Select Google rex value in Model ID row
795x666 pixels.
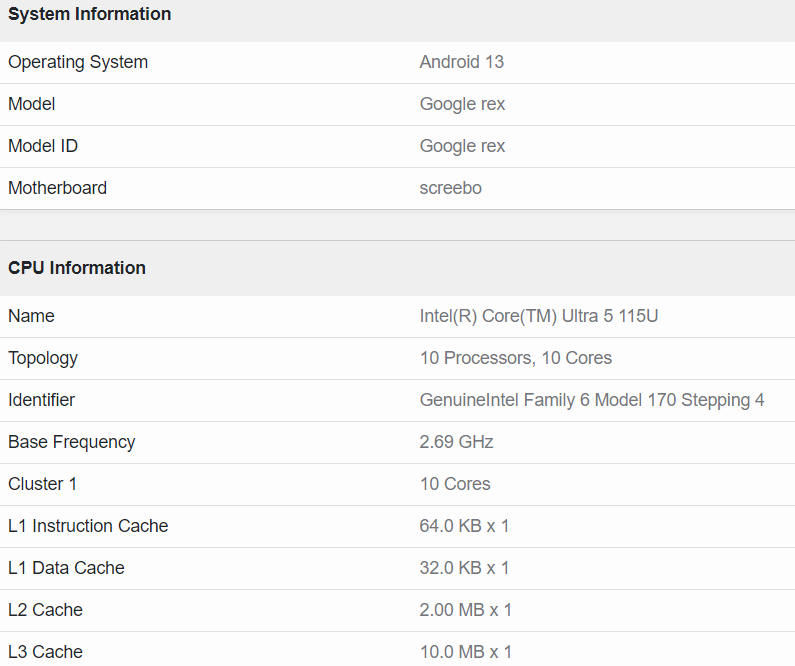pyautogui.click(x=462, y=146)
